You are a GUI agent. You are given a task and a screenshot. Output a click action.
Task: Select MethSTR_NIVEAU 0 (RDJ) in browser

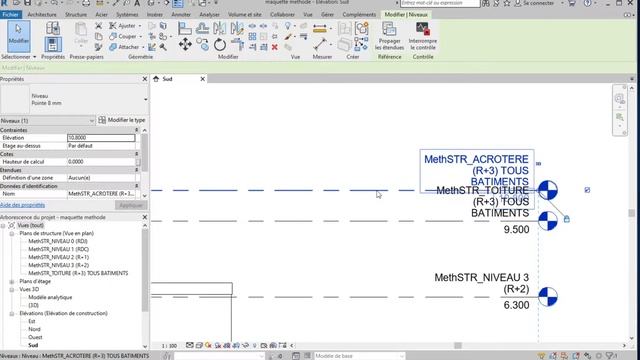tap(58, 241)
